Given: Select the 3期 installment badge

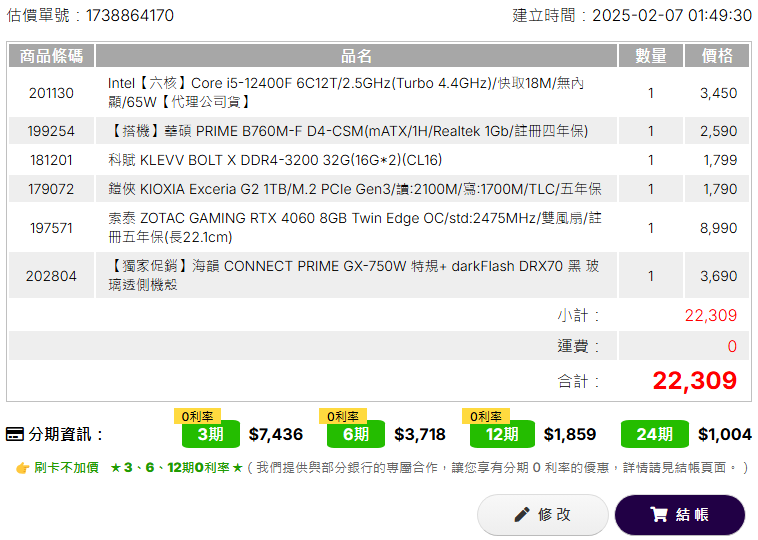Looking at the screenshot, I should pos(211,434).
